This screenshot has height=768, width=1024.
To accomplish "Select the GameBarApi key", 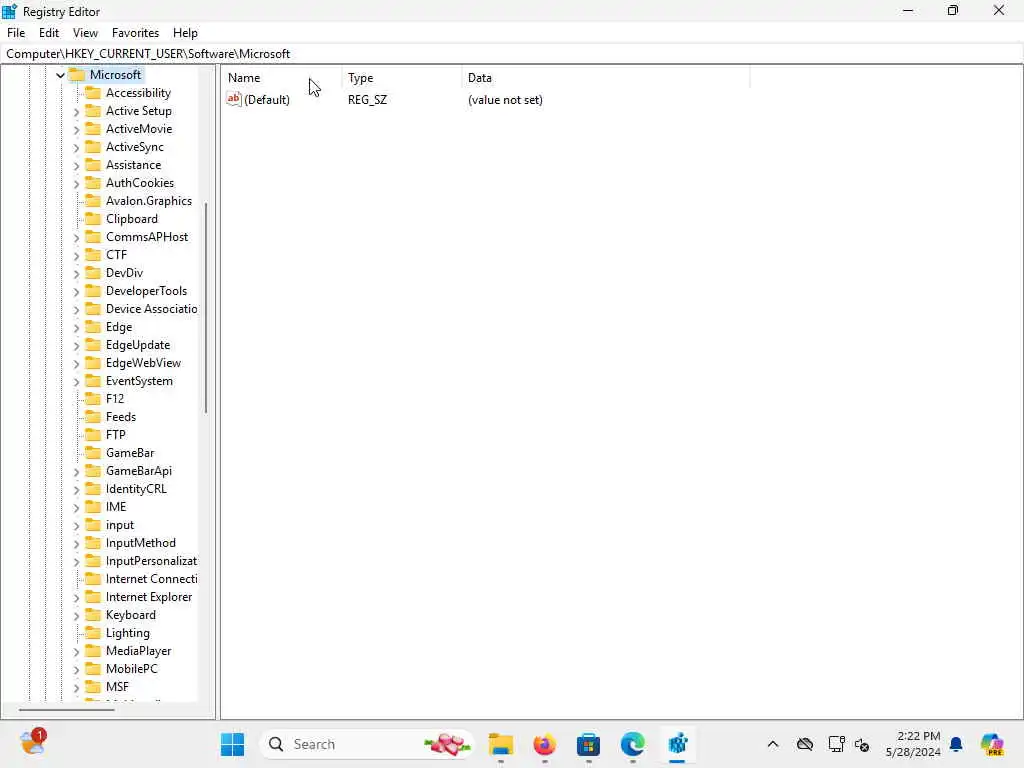I will (138, 471).
